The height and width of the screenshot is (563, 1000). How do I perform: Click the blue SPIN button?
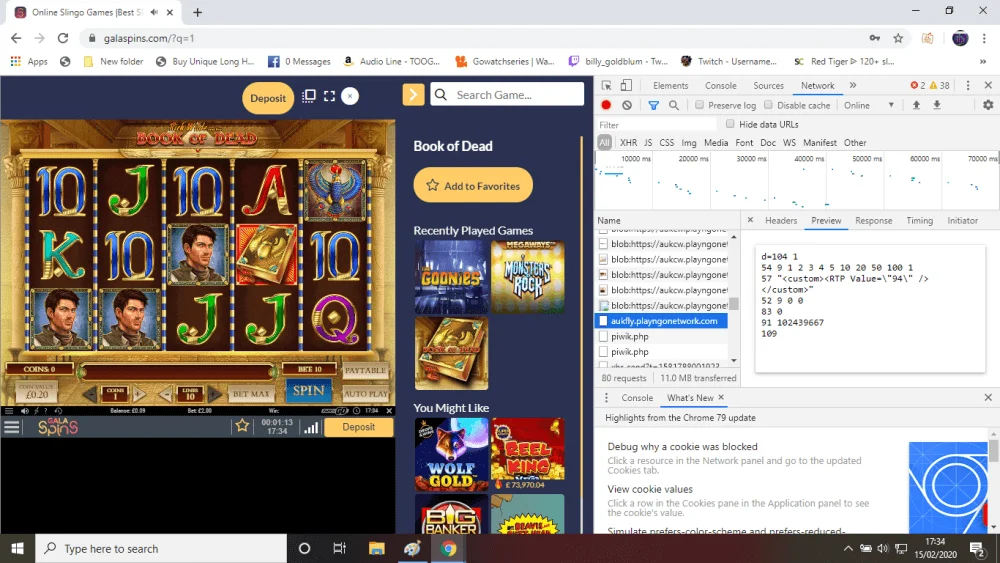pos(309,390)
